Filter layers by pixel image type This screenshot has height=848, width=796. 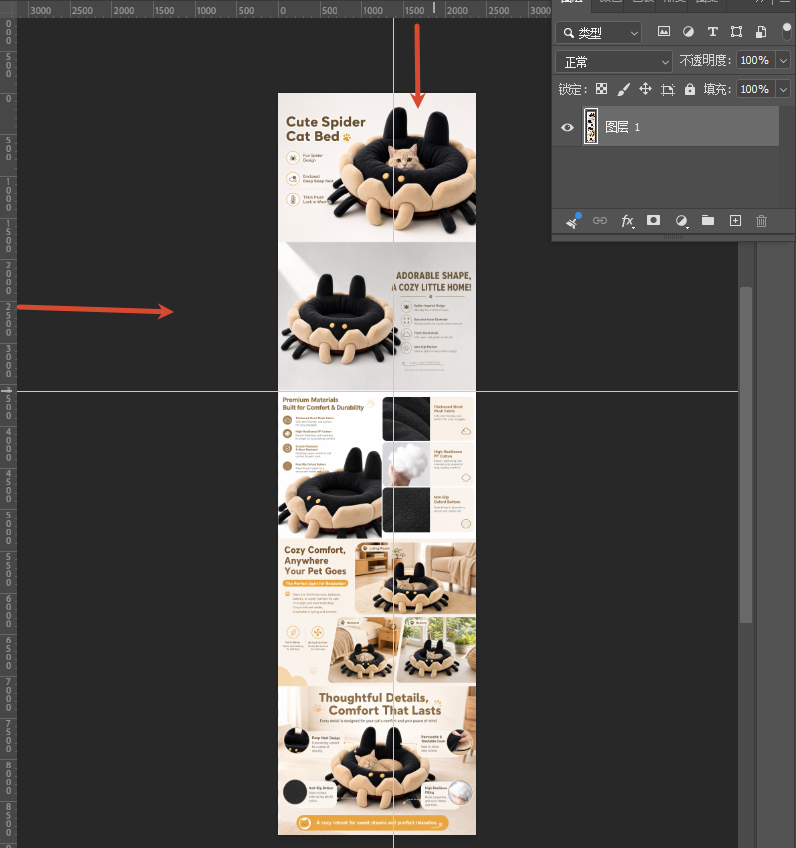[x=664, y=32]
